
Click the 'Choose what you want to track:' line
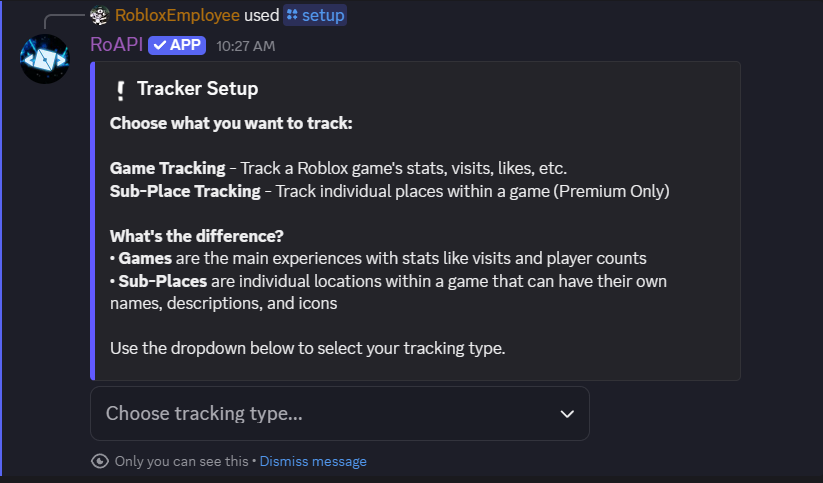(231, 124)
